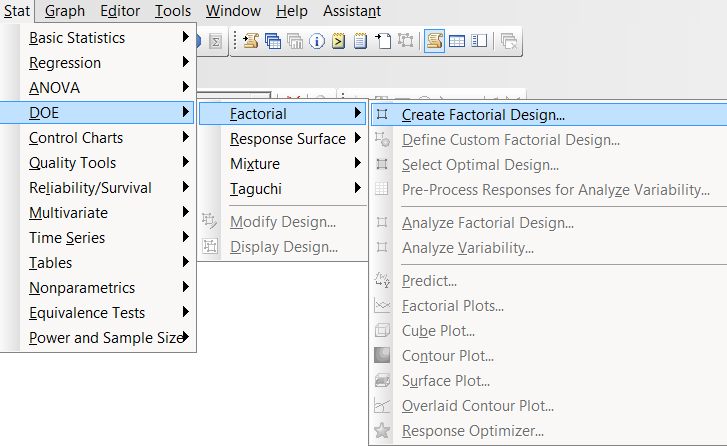Screen dimensions: 727x446
Task: Select Nonparametrics in Stat menu
Action: click(x=98, y=288)
